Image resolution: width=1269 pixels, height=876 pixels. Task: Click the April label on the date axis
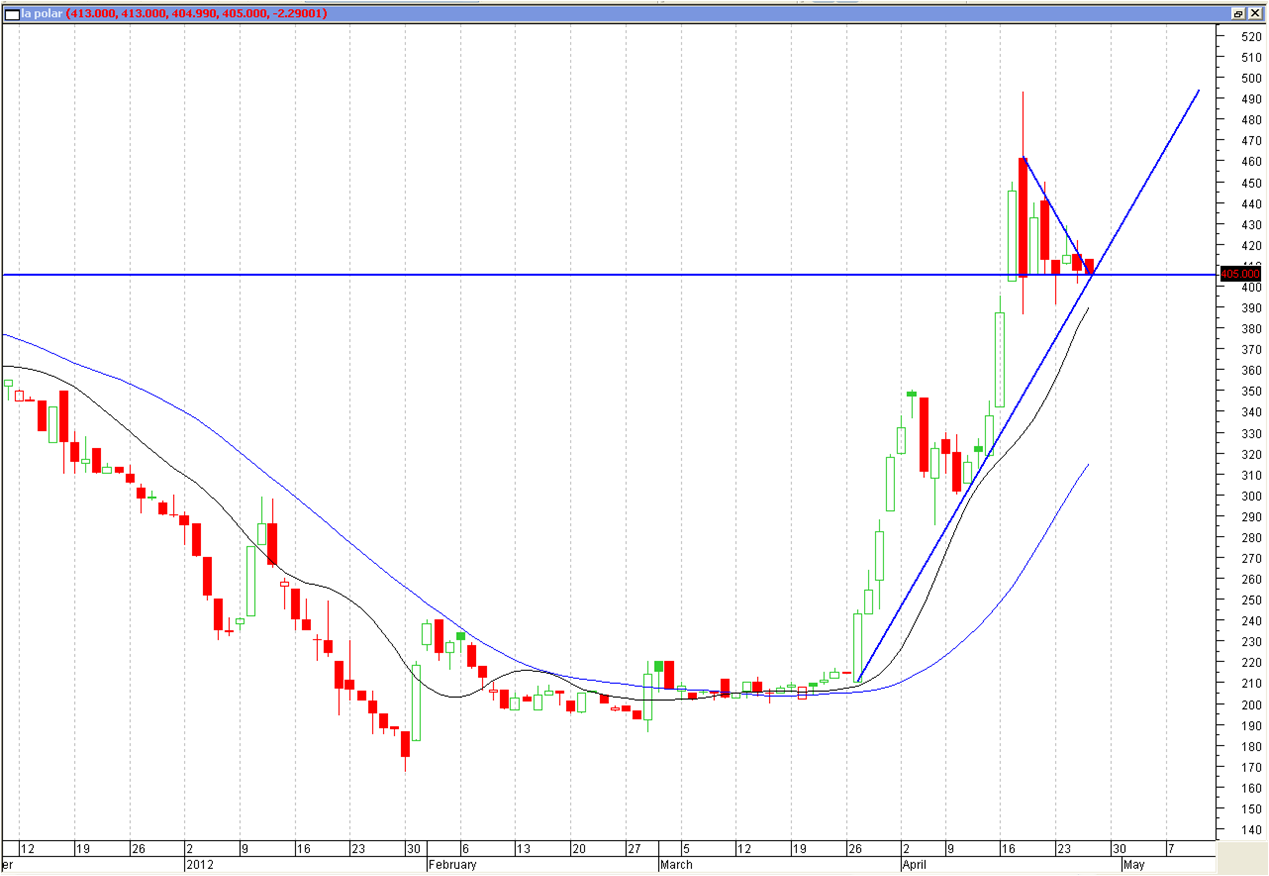916,864
